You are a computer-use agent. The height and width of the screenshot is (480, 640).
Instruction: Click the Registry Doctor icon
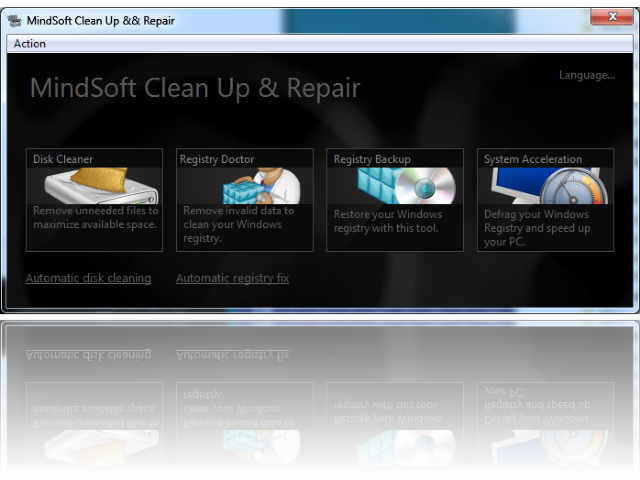(x=261, y=186)
